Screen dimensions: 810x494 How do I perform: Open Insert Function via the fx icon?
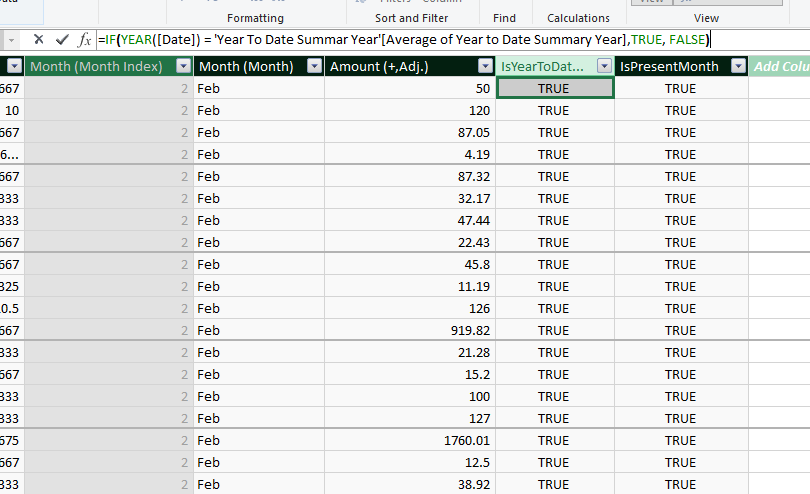point(85,40)
